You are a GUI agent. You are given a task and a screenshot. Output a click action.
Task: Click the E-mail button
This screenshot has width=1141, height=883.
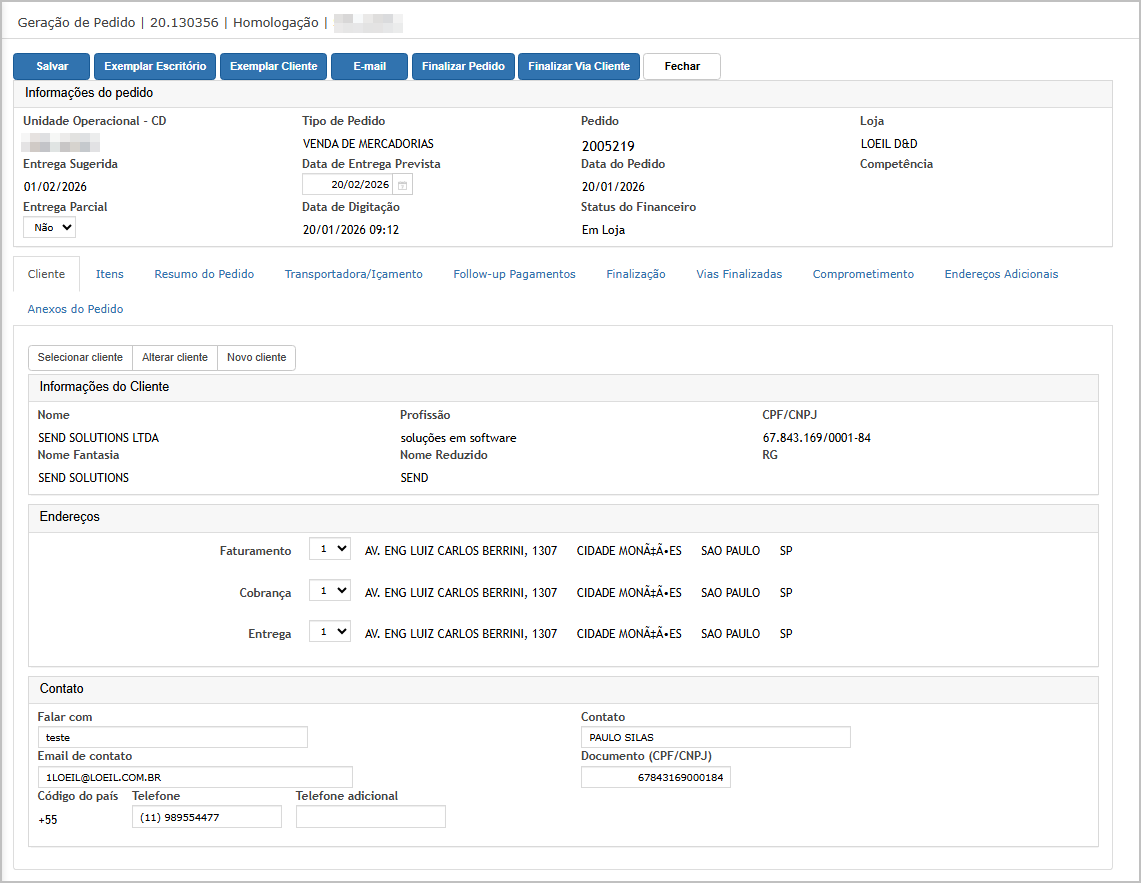click(x=369, y=66)
